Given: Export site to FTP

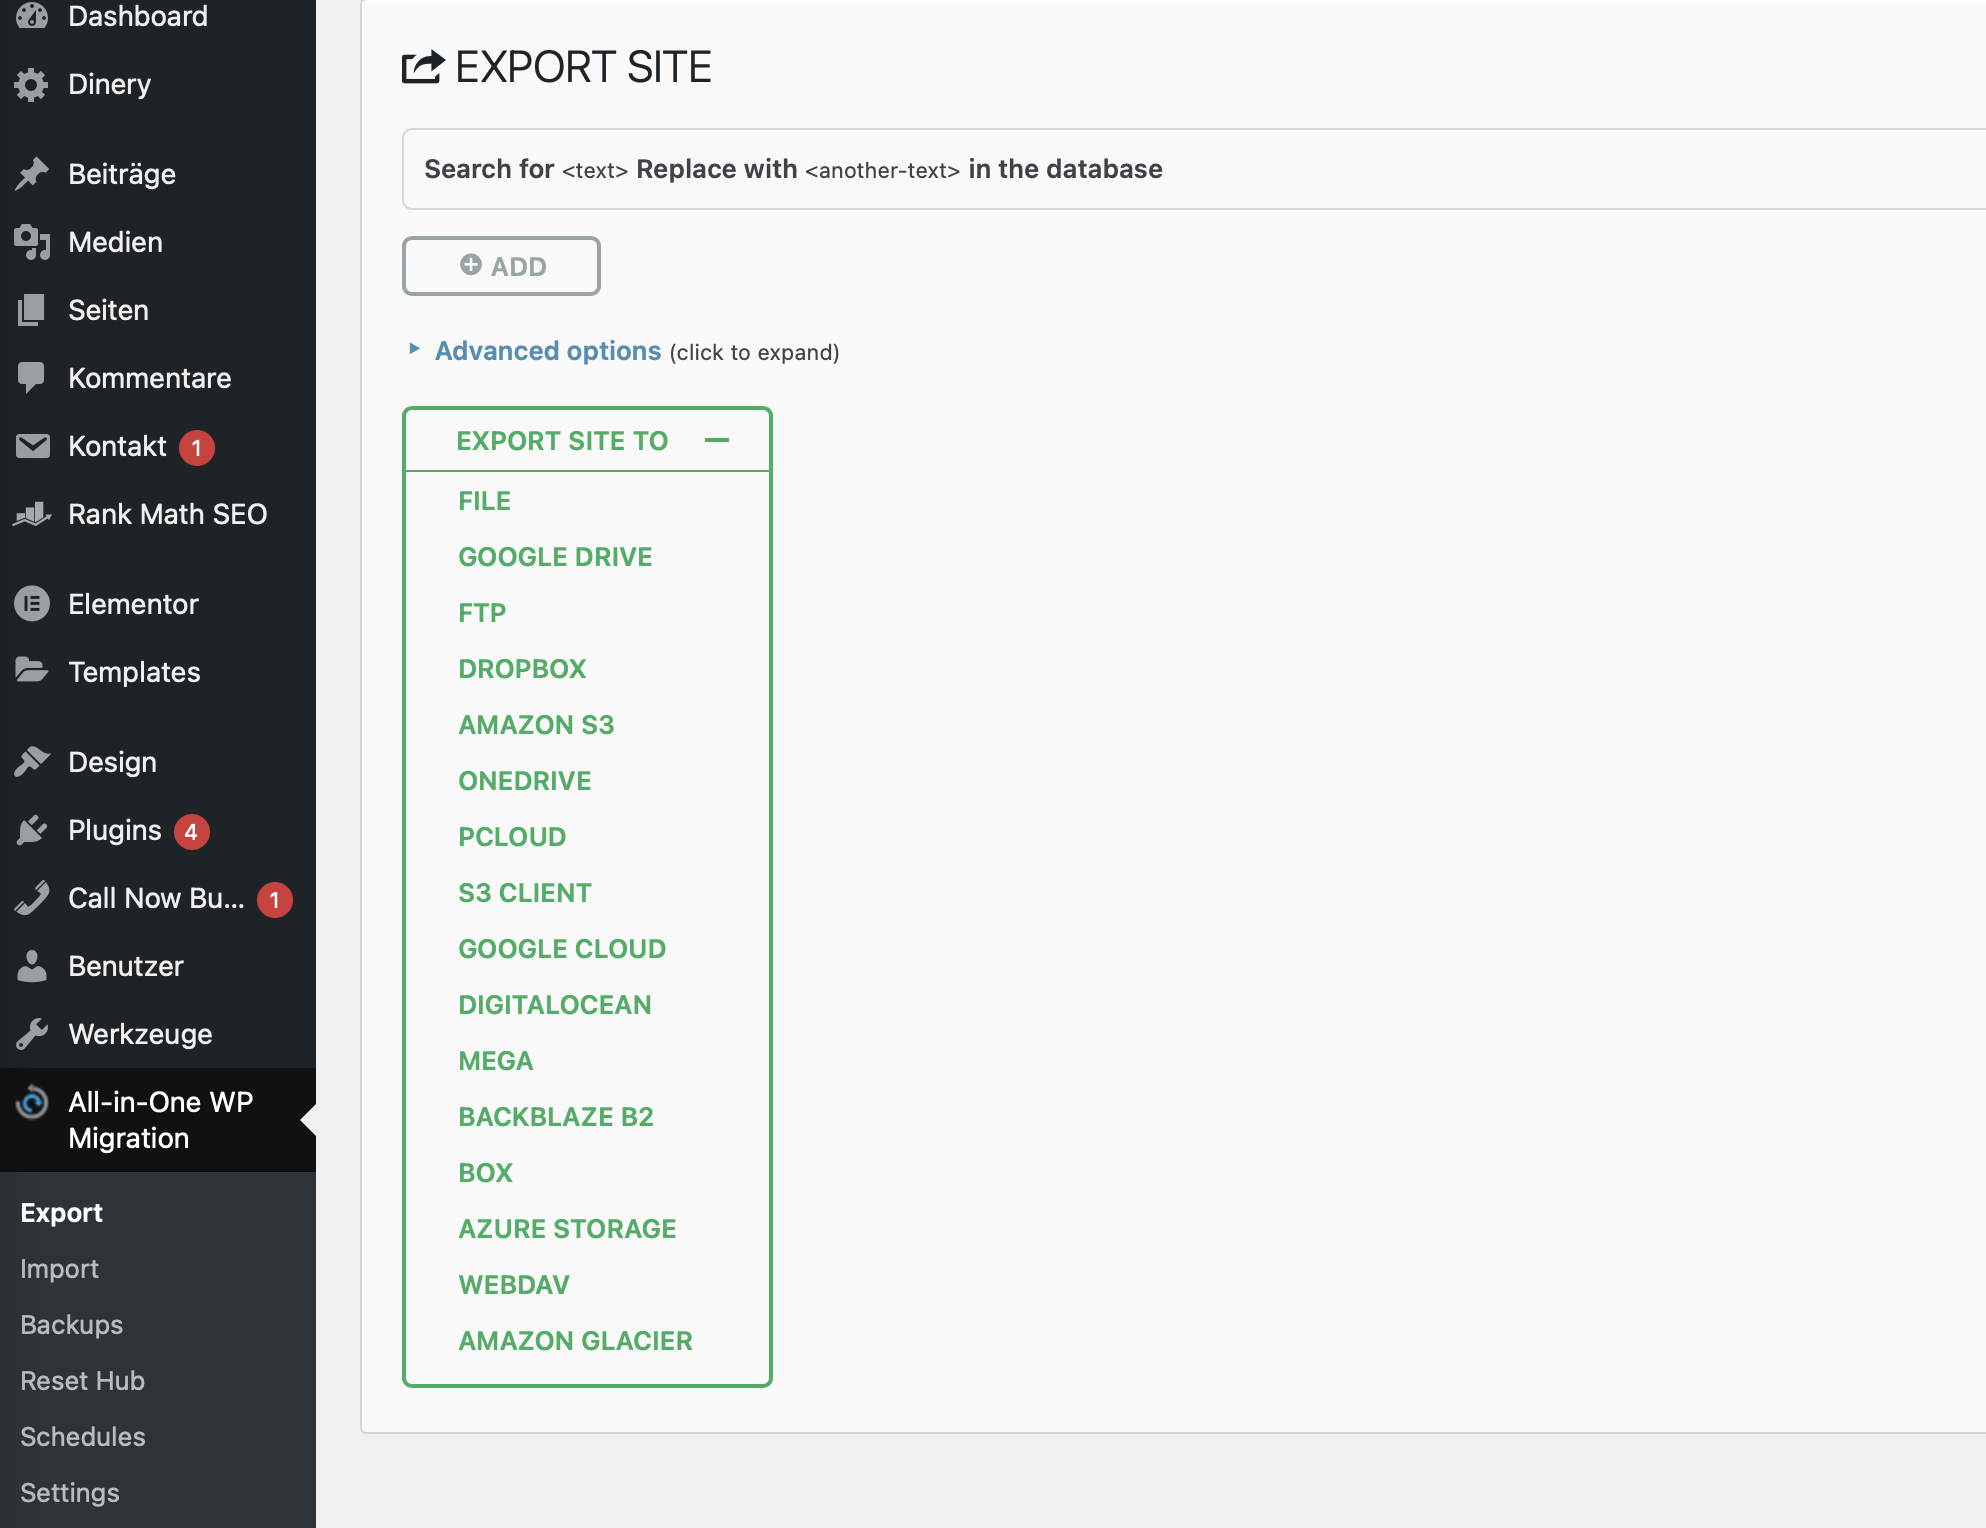Looking at the screenshot, I should click(482, 613).
